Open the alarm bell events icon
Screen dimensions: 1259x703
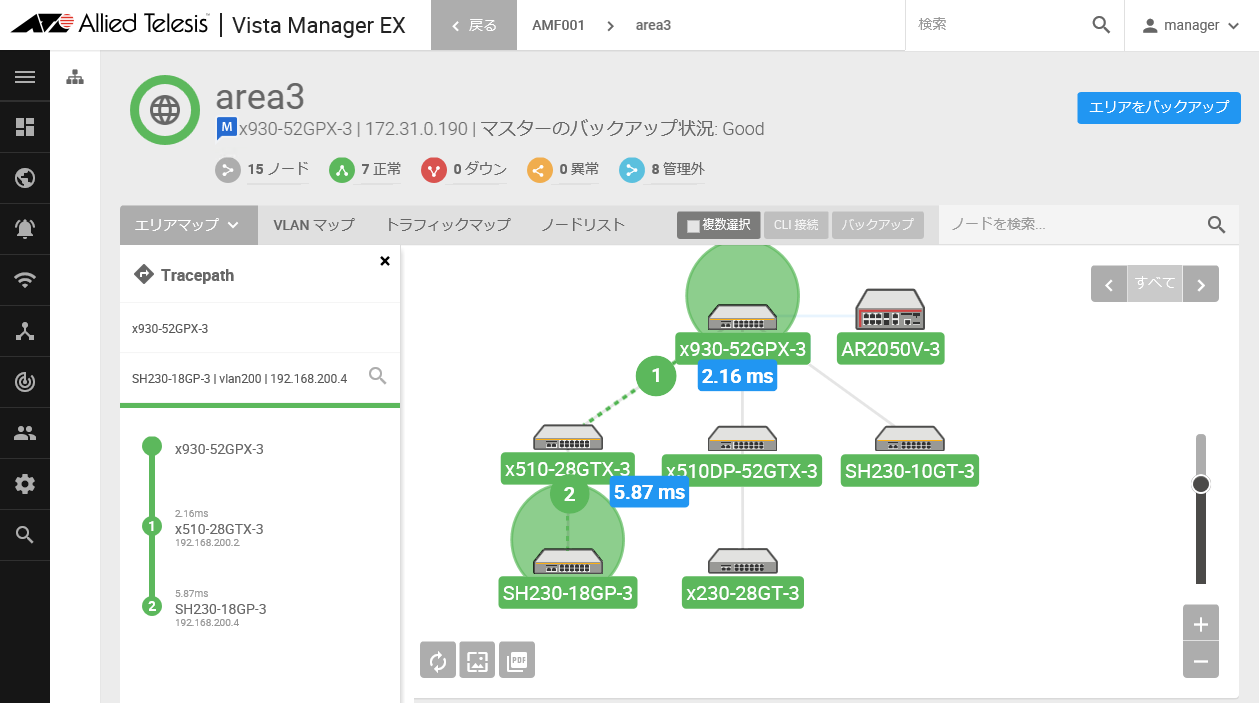pyautogui.click(x=25, y=229)
